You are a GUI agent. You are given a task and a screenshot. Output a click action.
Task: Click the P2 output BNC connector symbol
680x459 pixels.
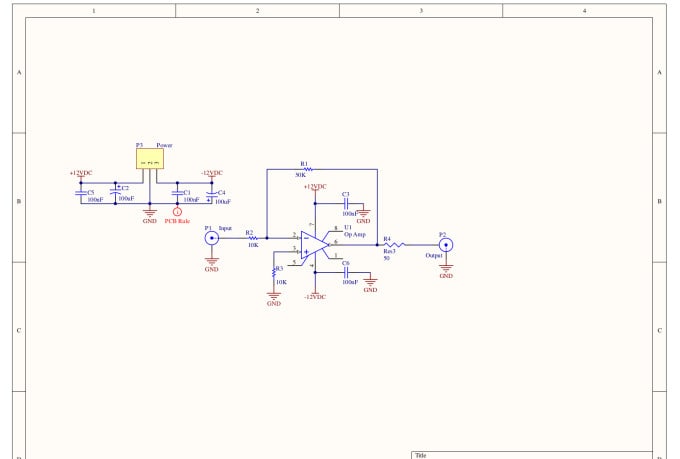click(446, 245)
